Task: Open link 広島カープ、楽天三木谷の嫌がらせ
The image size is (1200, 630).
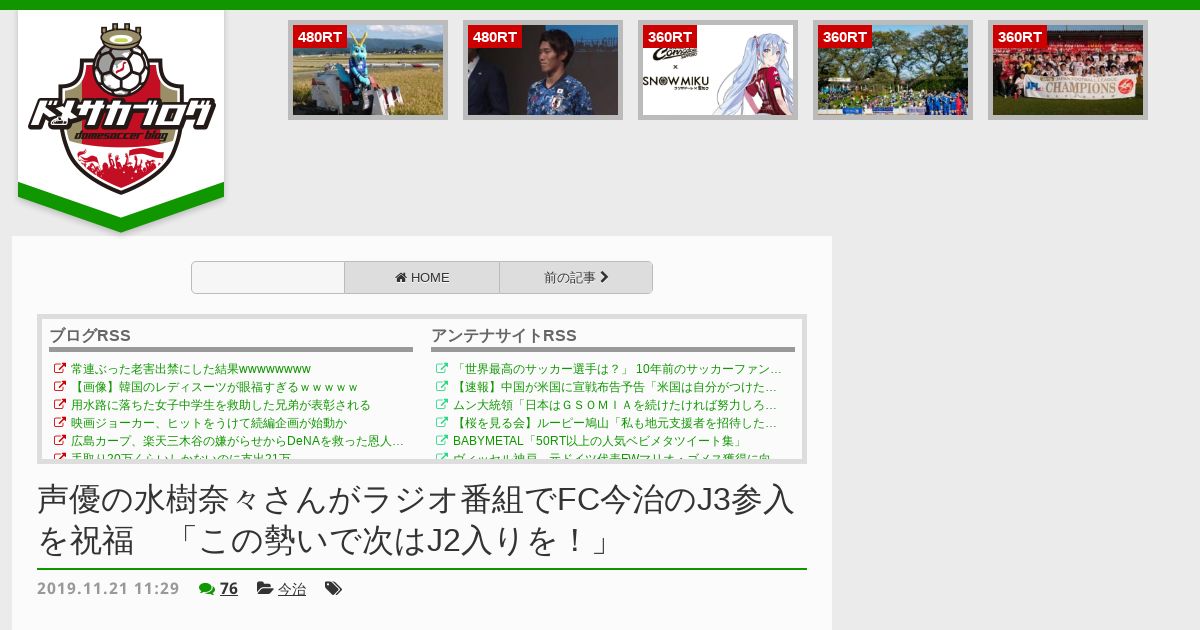Action: (237, 441)
